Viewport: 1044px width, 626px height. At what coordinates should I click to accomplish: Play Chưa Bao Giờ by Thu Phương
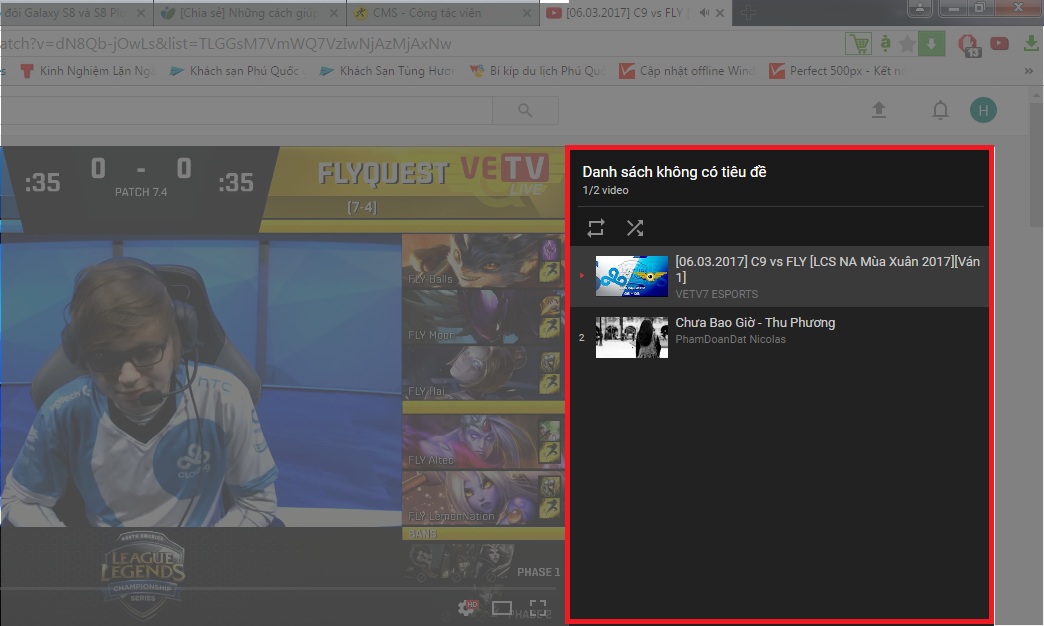755,322
